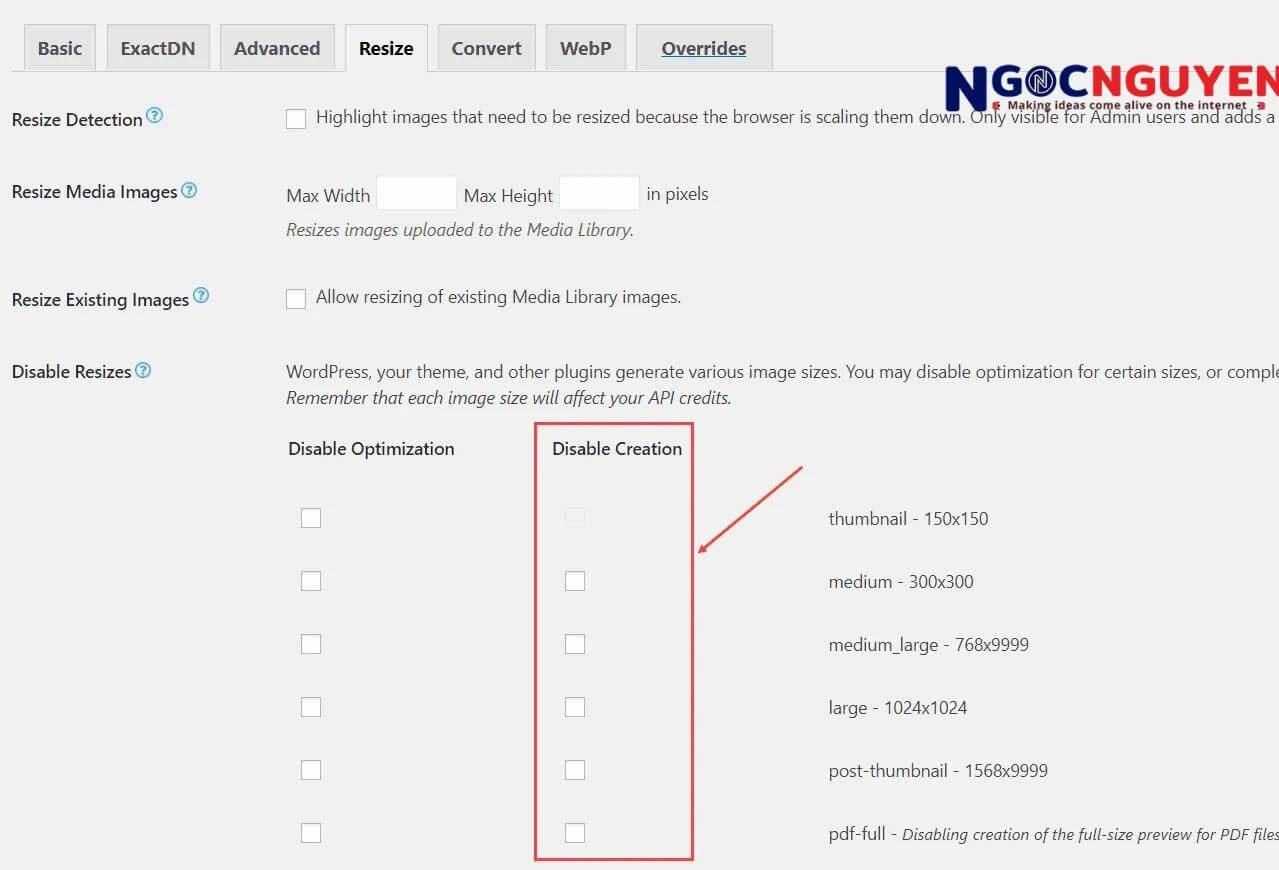1279x870 pixels.
Task: Check Allow resizing of existing images
Action: 296,299
